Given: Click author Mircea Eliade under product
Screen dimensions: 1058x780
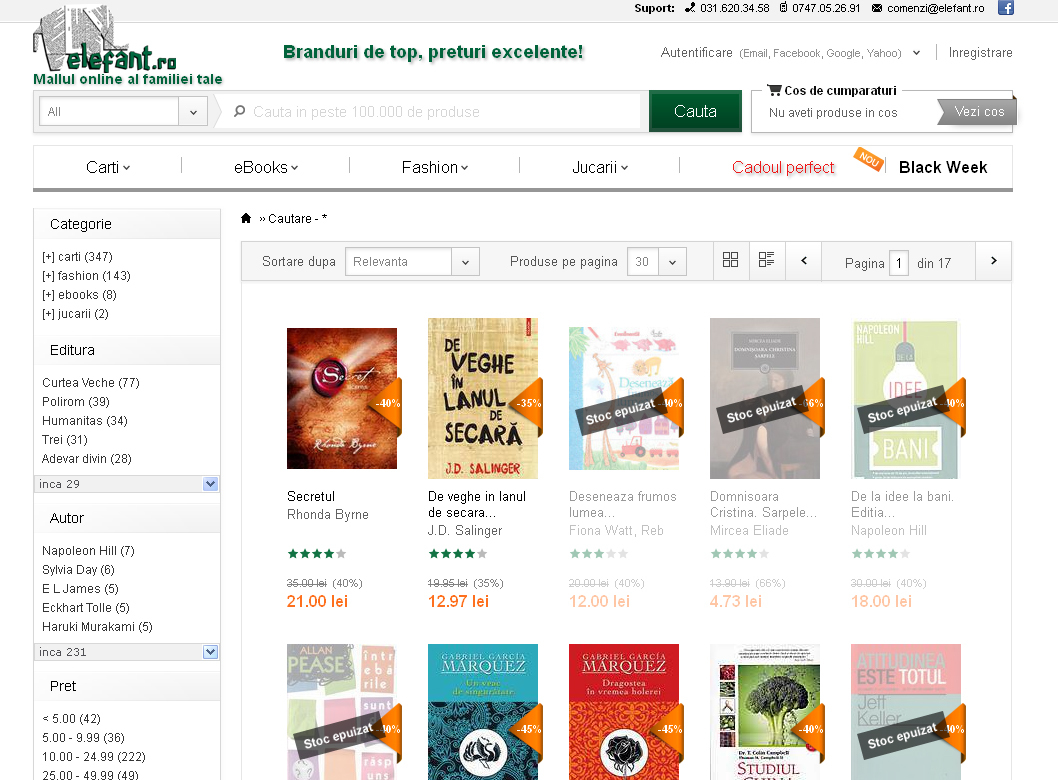Looking at the screenshot, I should pos(749,530).
